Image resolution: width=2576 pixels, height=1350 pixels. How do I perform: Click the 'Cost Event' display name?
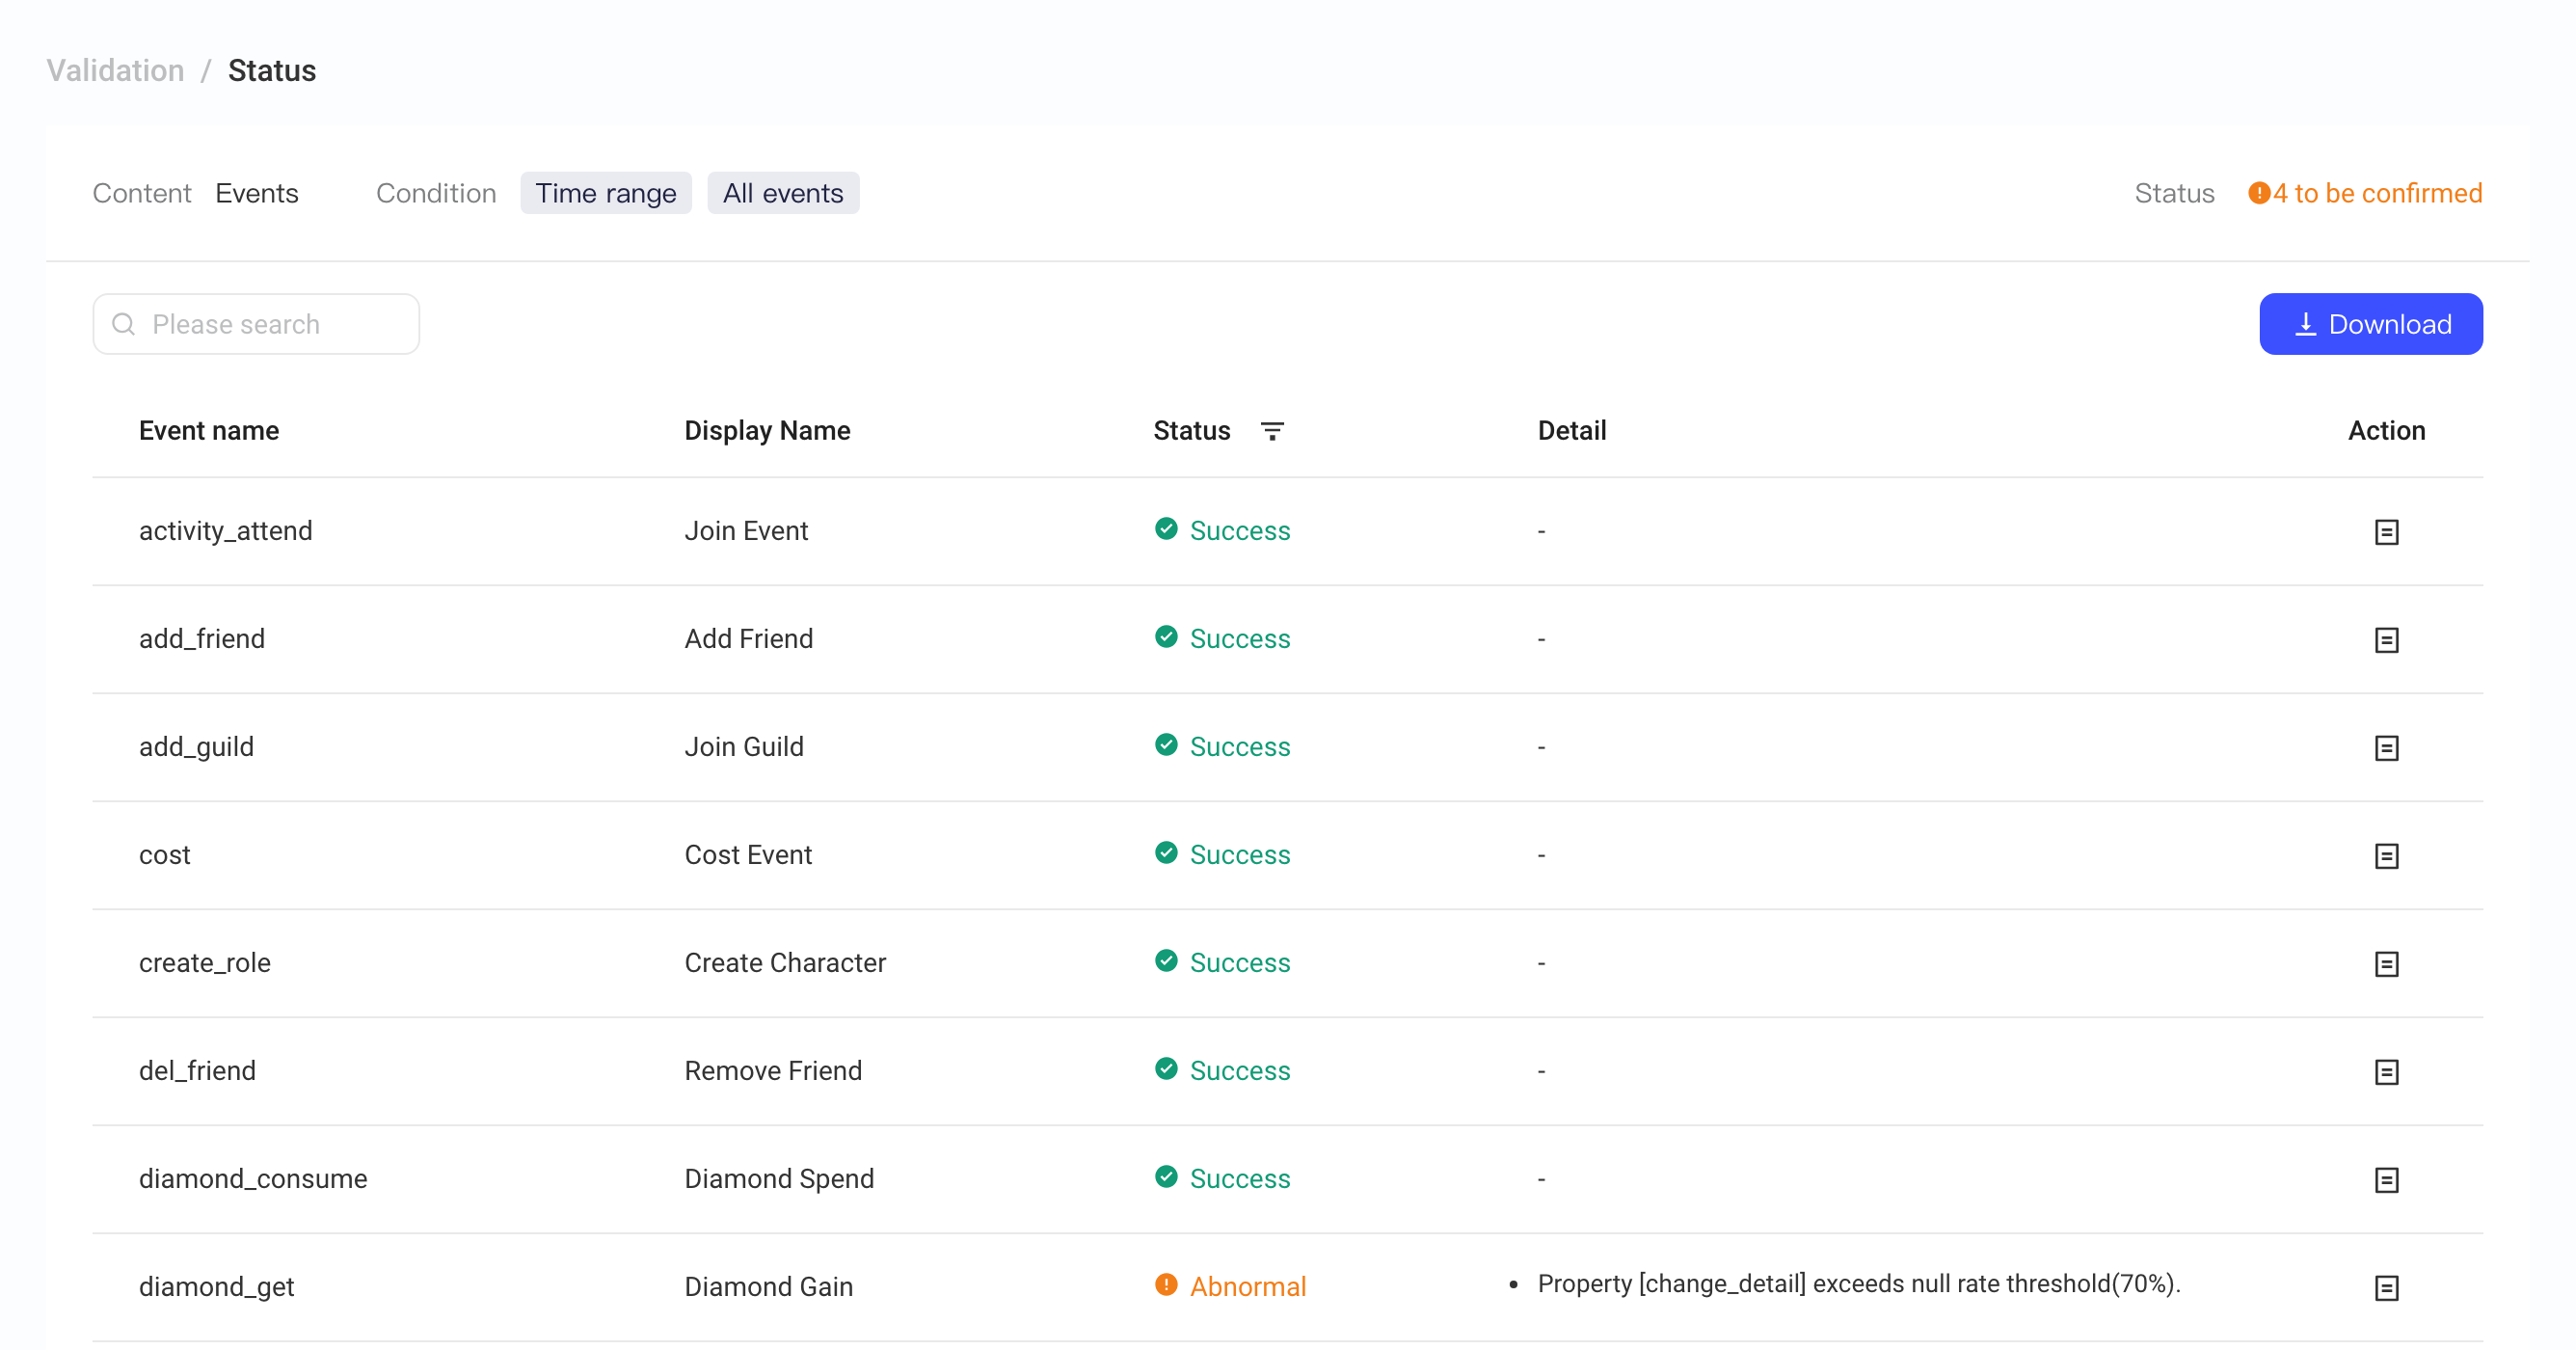pyautogui.click(x=748, y=855)
